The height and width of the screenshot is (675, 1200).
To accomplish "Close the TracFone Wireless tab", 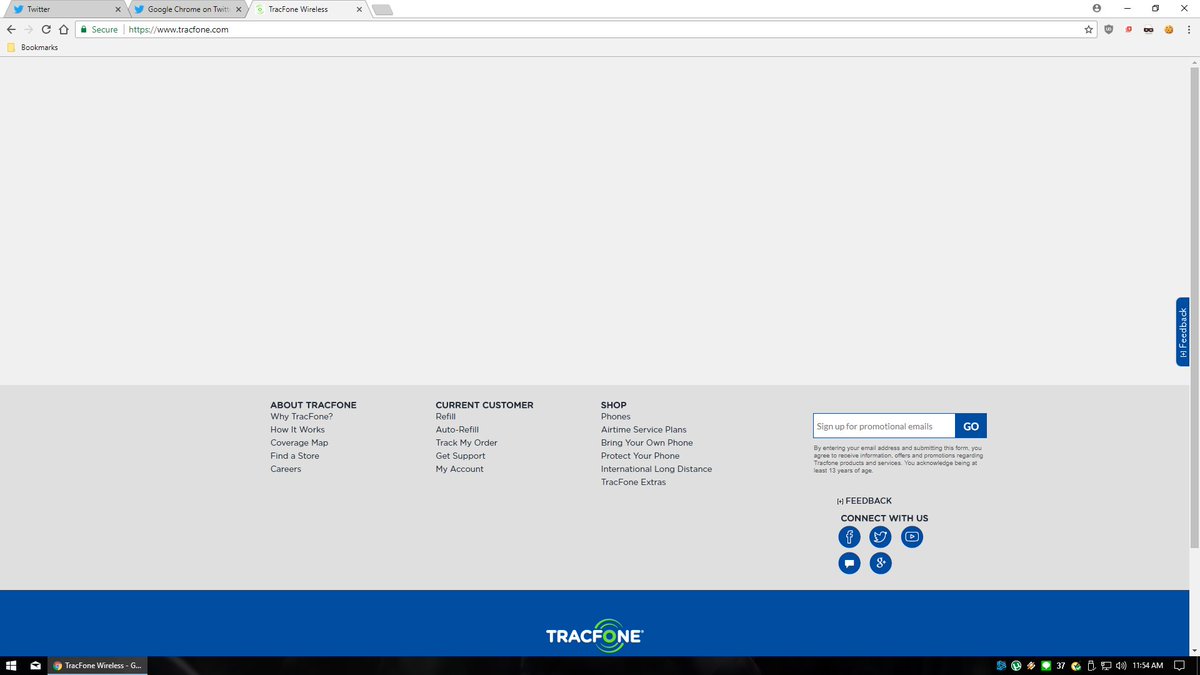I will click(358, 9).
